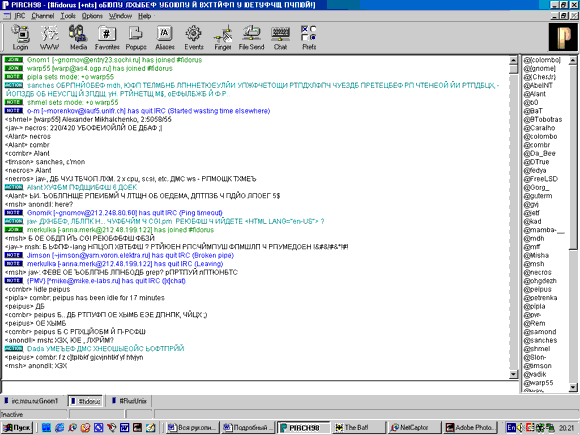
Task: Select @fedya in the nick list
Action: tap(535, 171)
